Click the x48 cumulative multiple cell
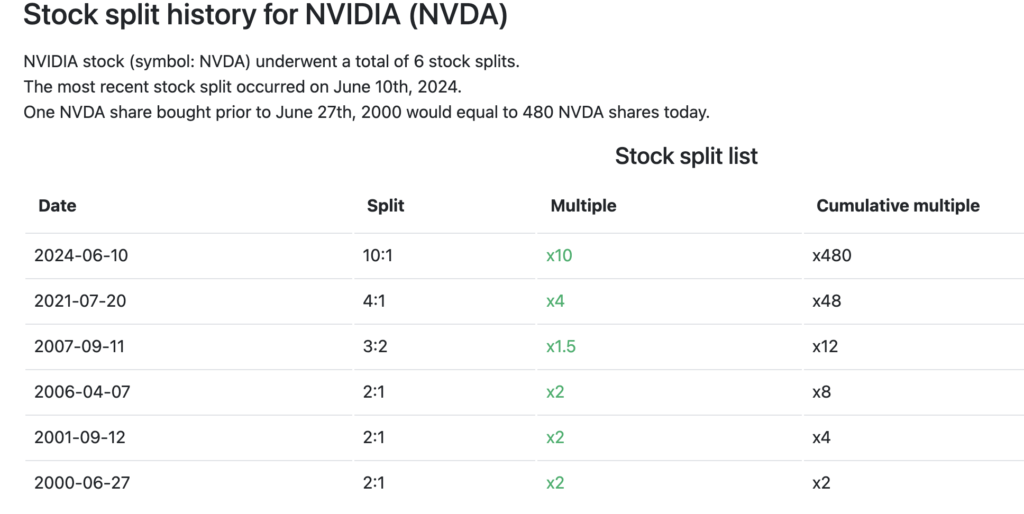 (827, 301)
